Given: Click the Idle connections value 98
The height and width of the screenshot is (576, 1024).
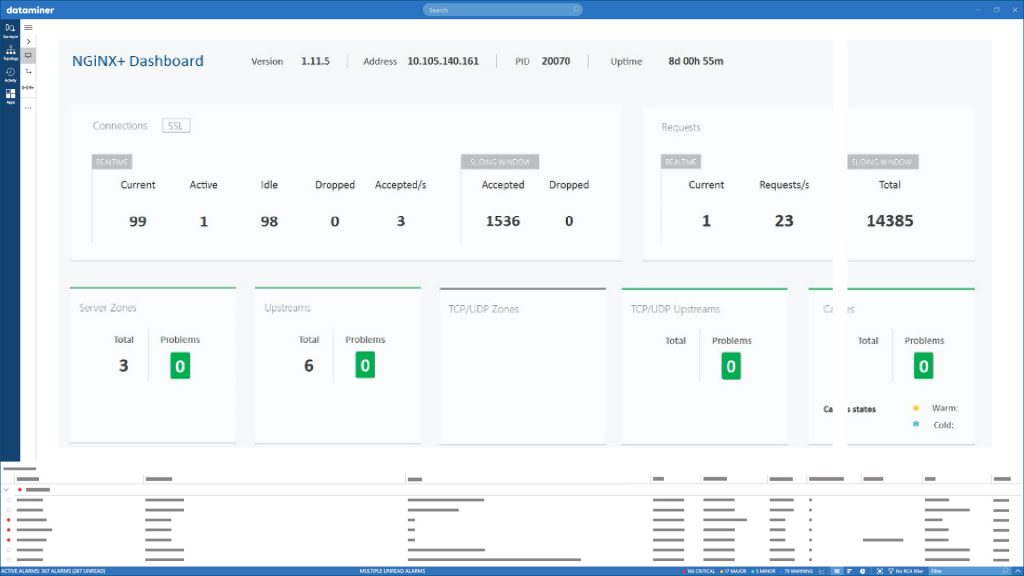Looking at the screenshot, I should point(269,221).
